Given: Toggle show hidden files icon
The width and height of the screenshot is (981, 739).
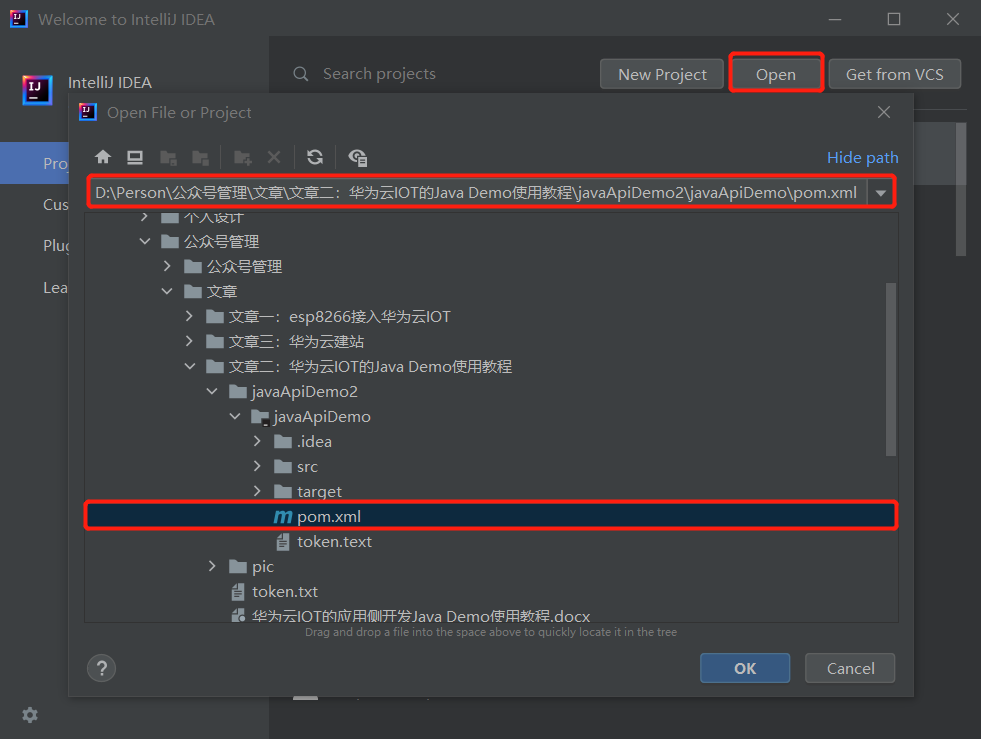Looking at the screenshot, I should coord(357,158).
